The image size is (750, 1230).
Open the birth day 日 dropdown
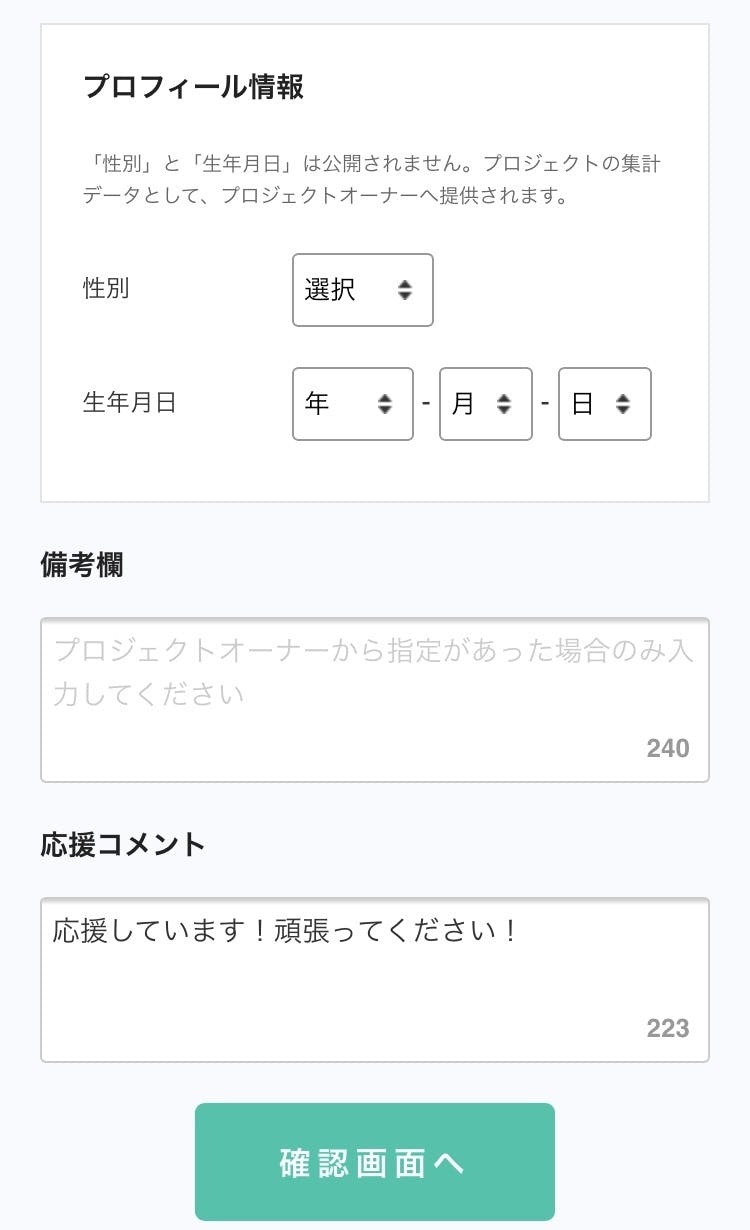[x=604, y=404]
